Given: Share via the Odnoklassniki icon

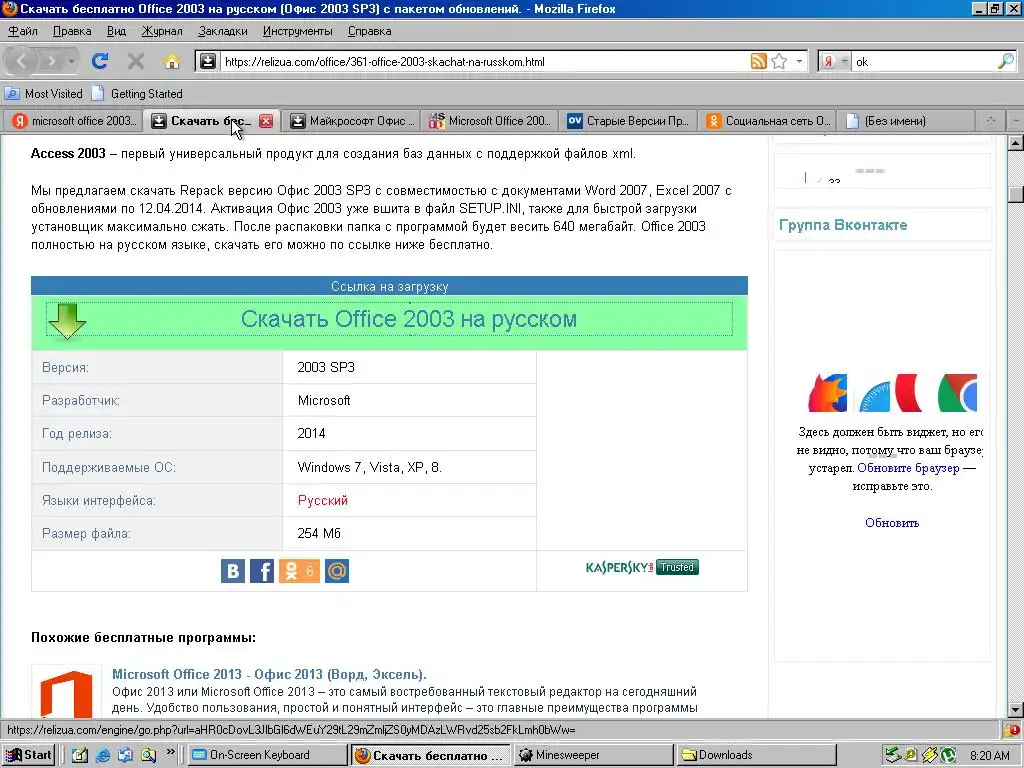Looking at the screenshot, I should (x=299, y=571).
